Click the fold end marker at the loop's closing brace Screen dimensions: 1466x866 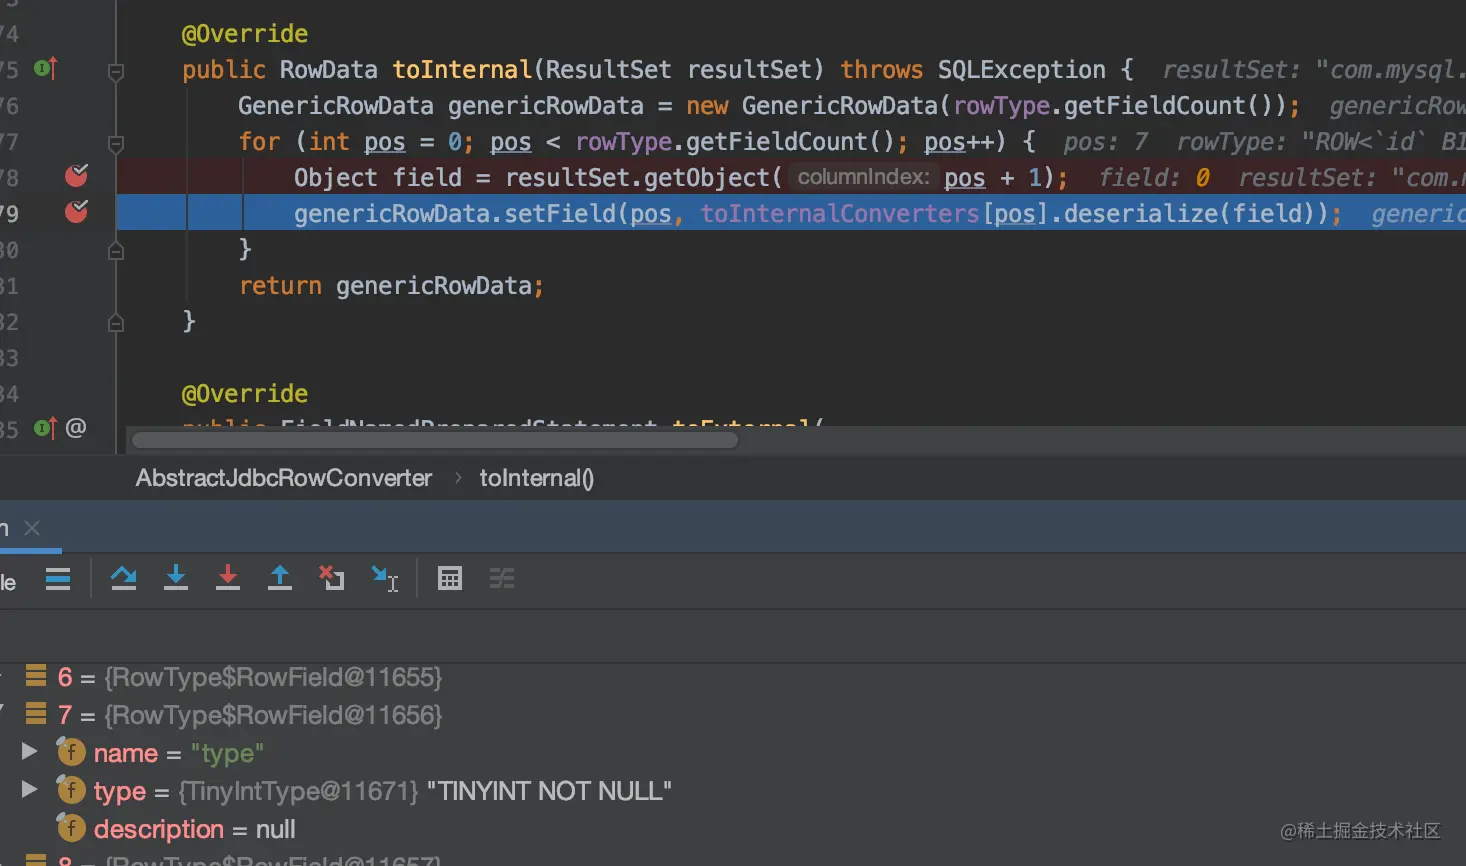tap(116, 250)
